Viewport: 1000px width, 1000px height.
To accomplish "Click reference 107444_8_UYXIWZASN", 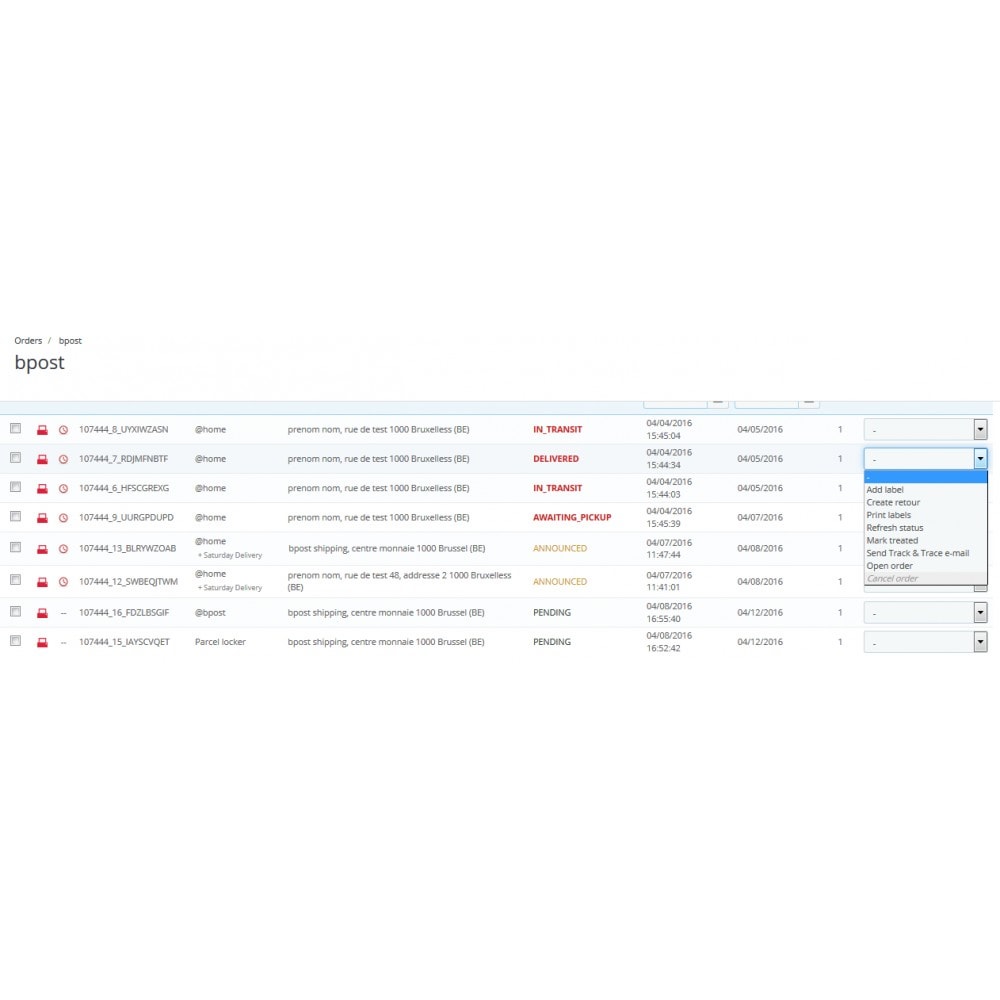I will [x=124, y=430].
